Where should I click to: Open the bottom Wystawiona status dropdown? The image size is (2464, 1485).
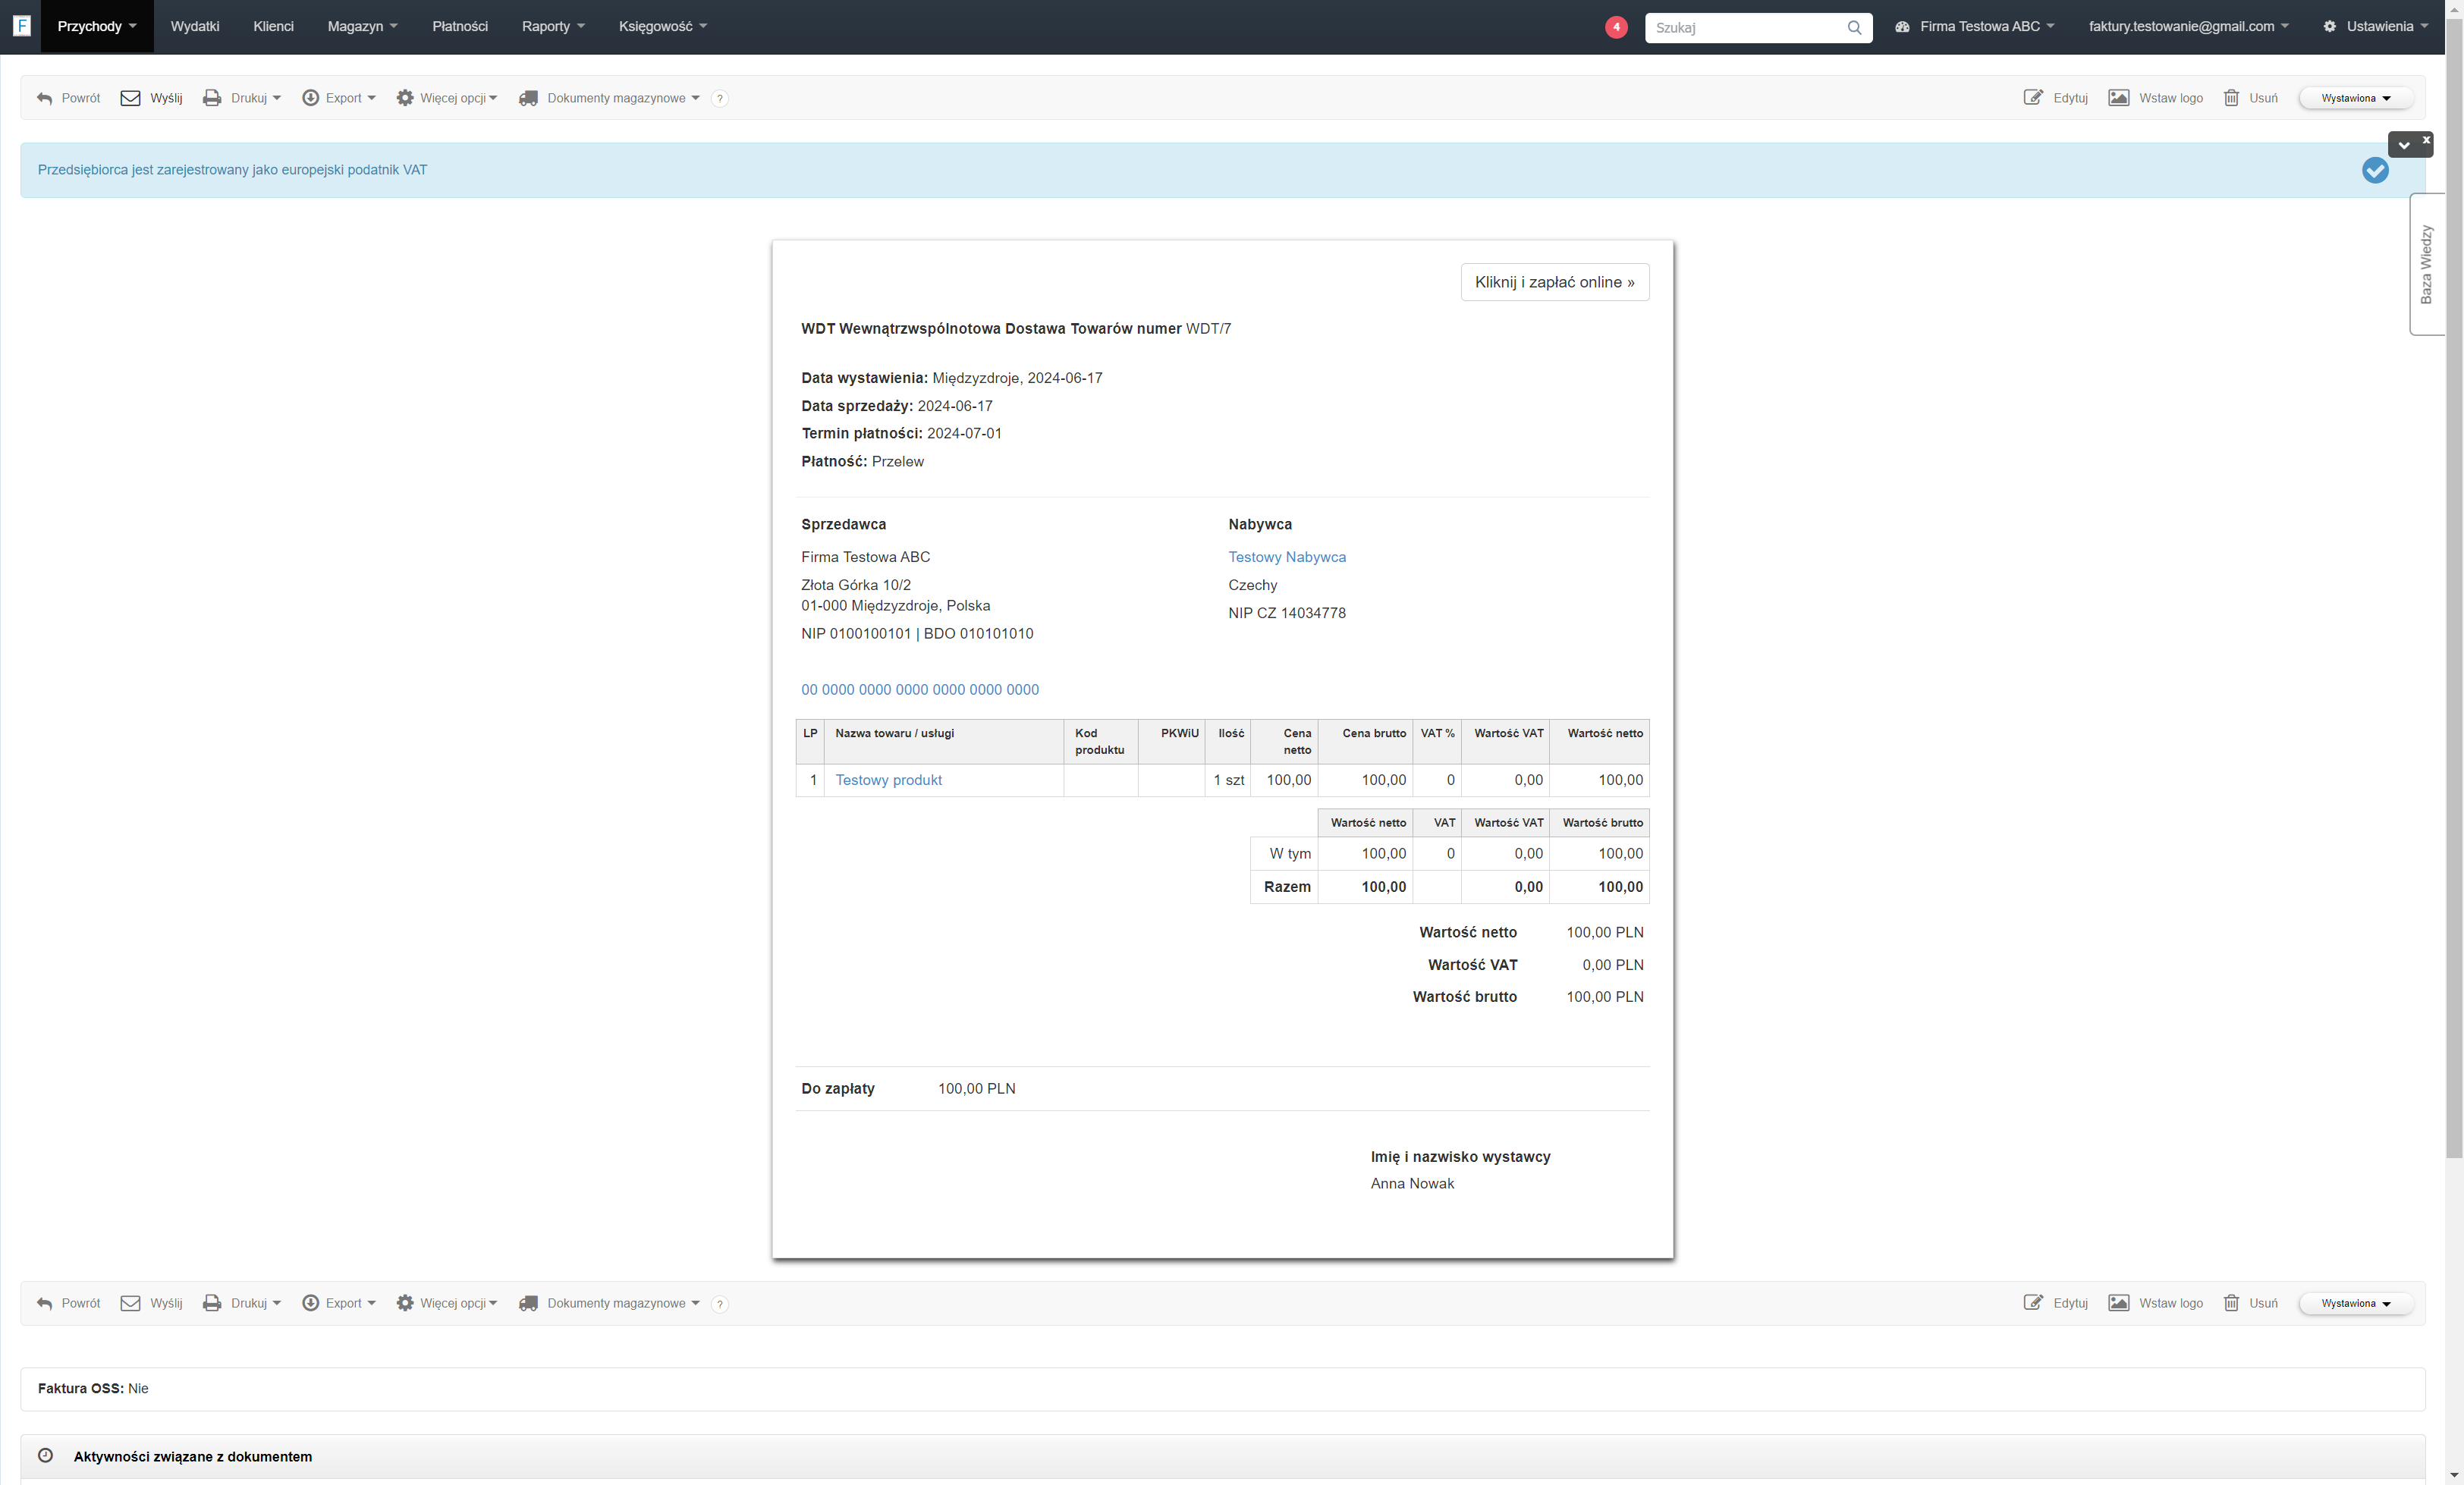coord(2356,1303)
